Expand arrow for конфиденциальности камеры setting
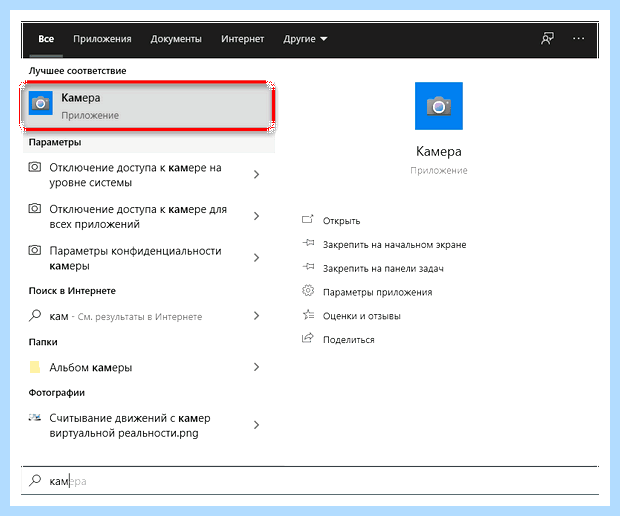The height and width of the screenshot is (516, 620). click(256, 257)
